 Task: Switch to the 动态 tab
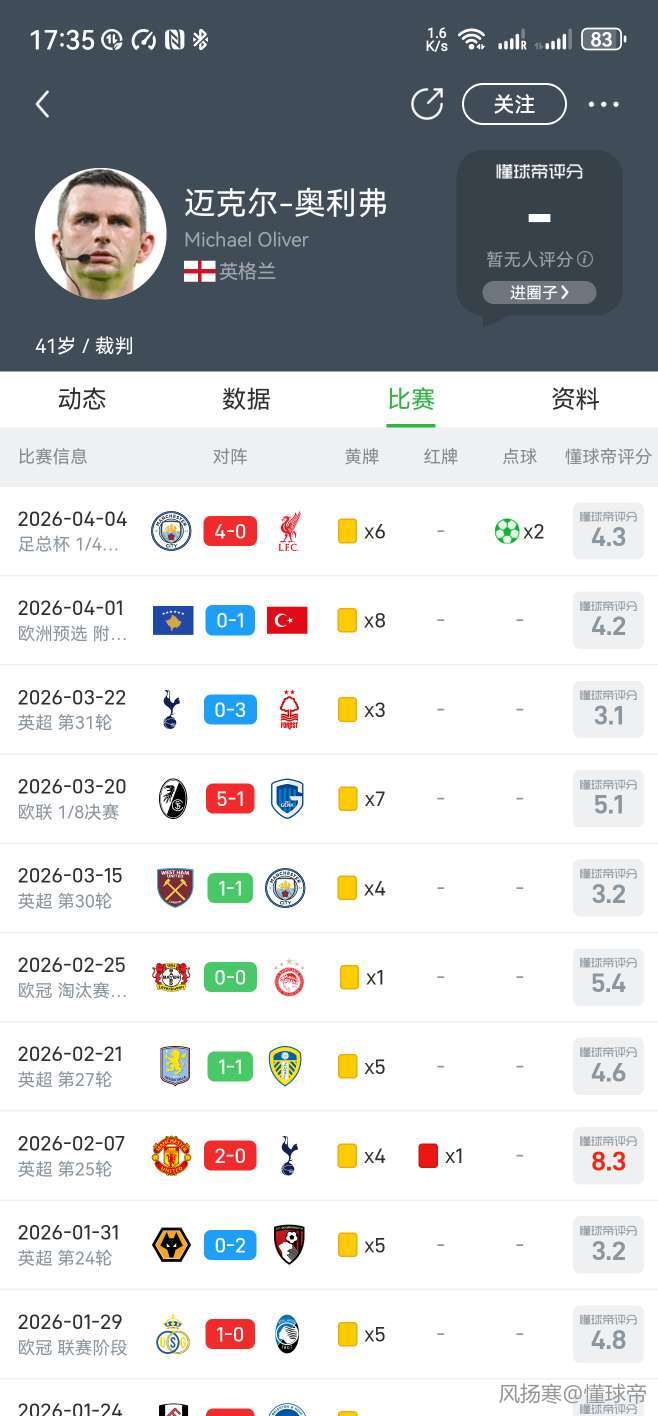coord(82,399)
